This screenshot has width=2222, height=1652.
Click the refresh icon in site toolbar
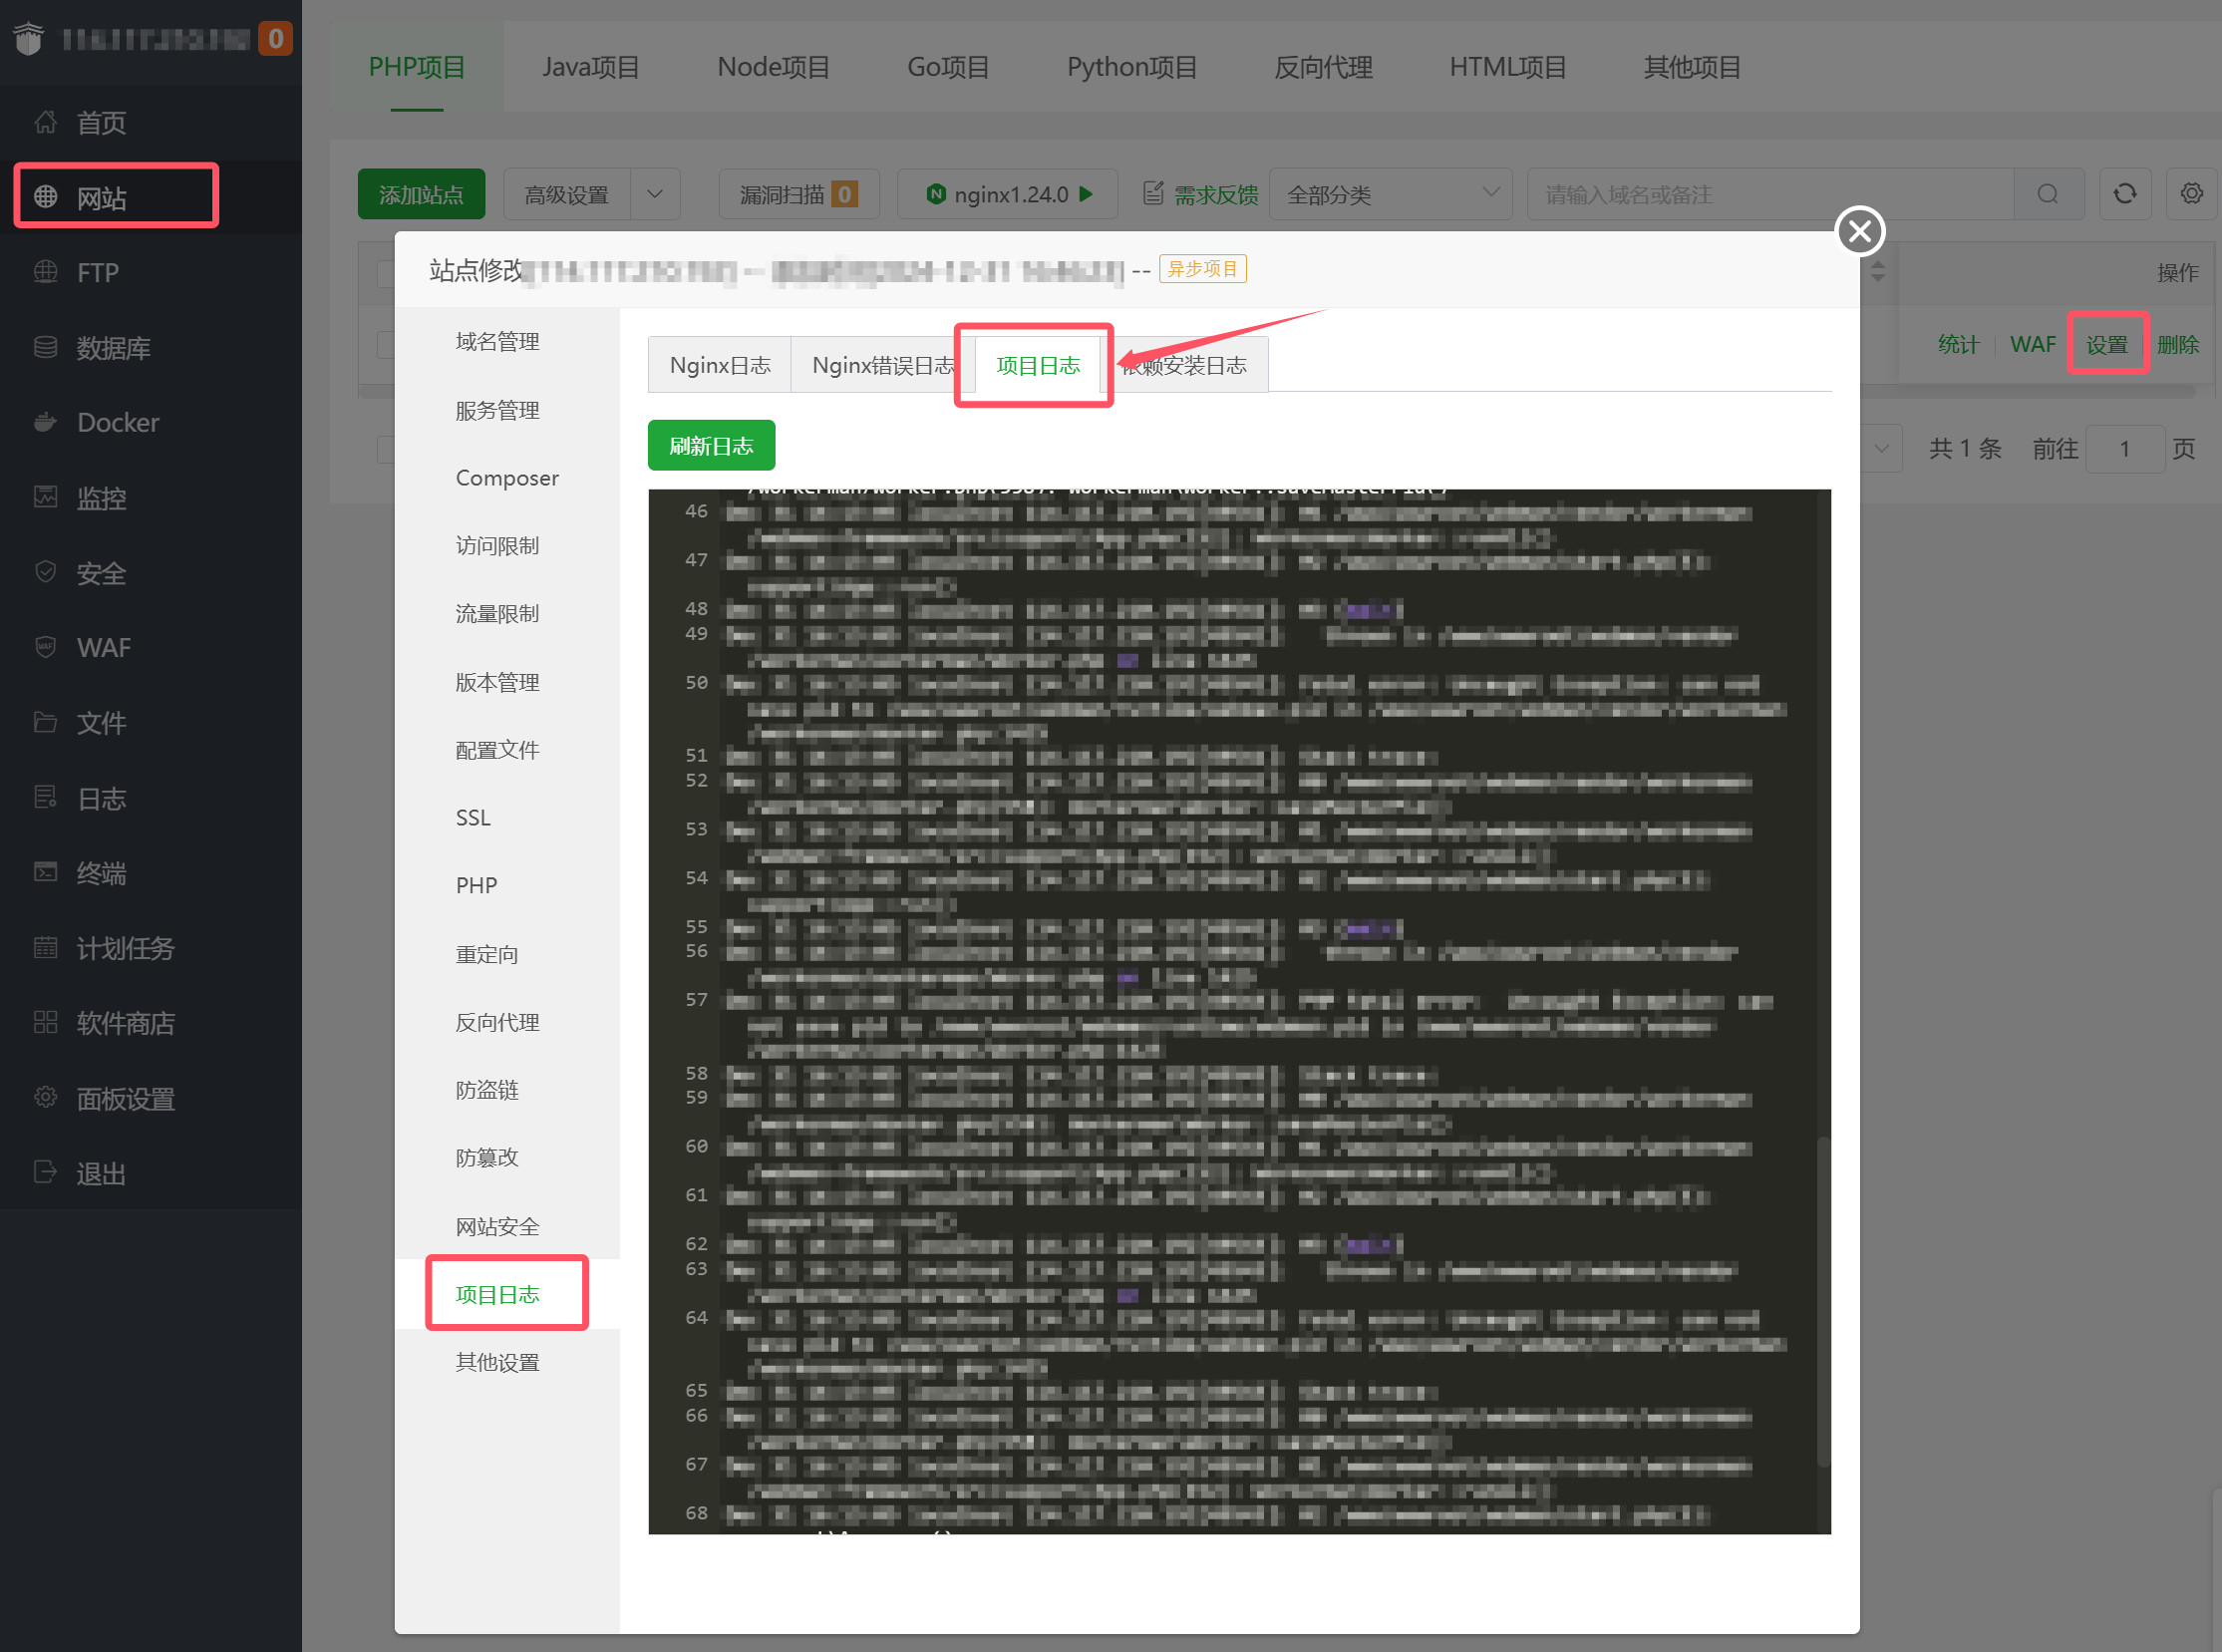coord(2125,194)
